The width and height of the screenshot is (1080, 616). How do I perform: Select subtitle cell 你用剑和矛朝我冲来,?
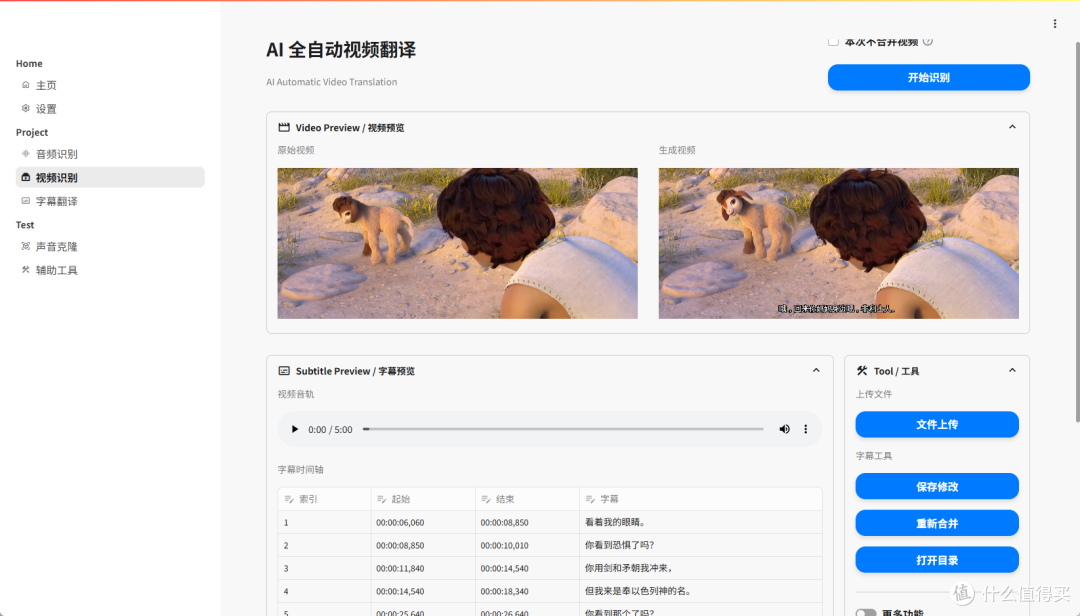click(700, 568)
